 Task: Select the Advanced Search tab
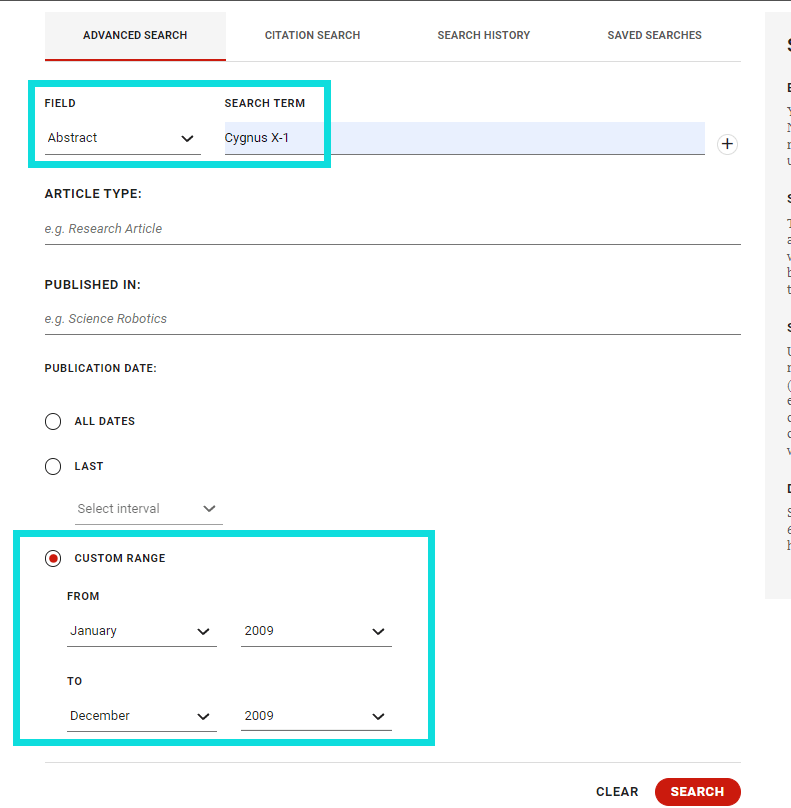click(135, 35)
